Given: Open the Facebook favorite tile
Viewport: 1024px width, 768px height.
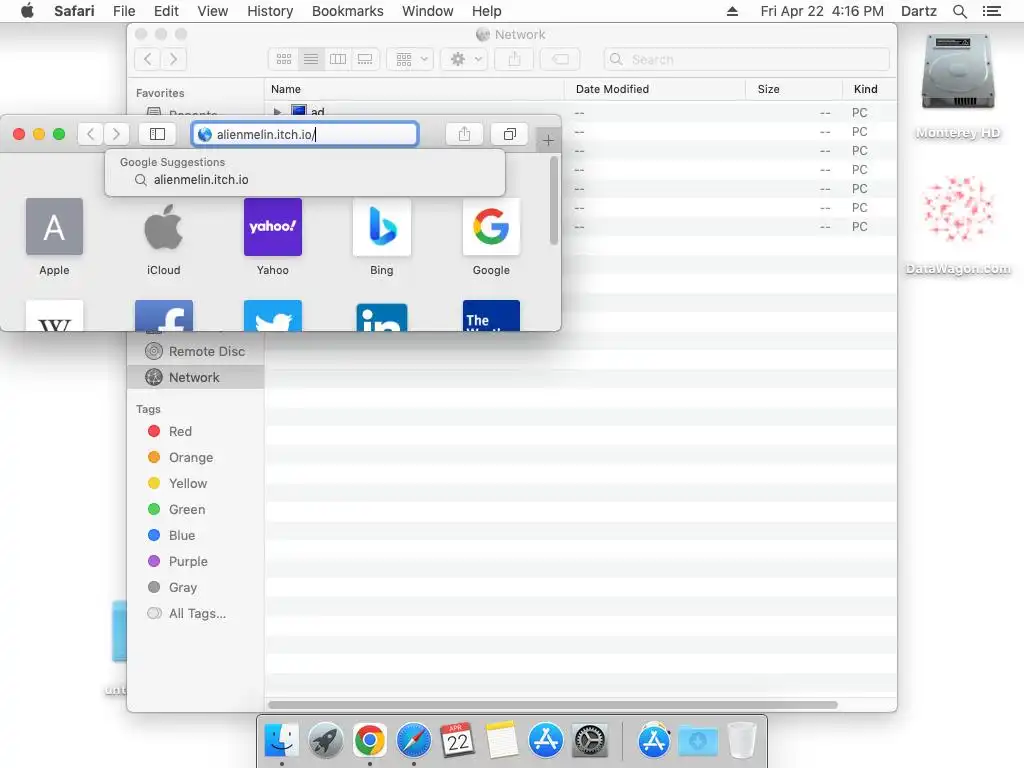Looking at the screenshot, I should pyautogui.click(x=163, y=315).
